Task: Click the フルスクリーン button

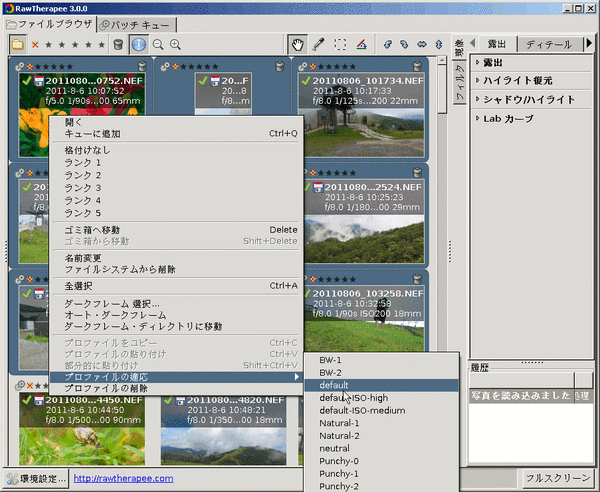Action: 558,478
